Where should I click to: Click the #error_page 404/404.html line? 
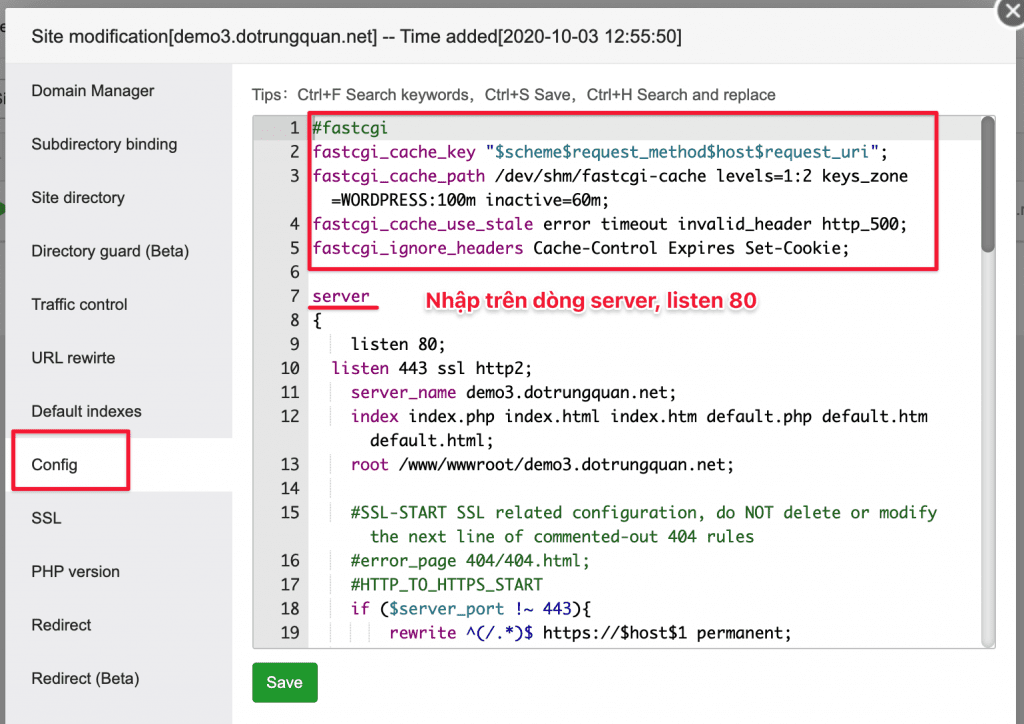click(x=470, y=561)
